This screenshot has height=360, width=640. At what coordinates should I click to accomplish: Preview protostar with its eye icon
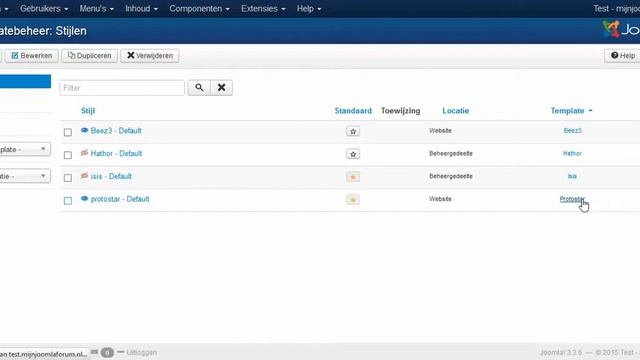[84, 199]
